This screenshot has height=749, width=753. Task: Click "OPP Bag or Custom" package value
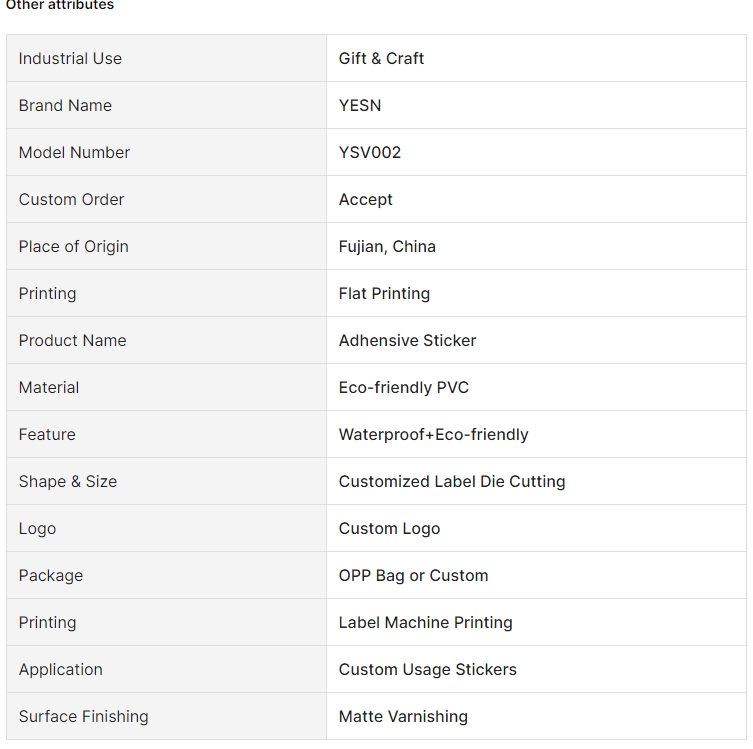click(x=413, y=575)
